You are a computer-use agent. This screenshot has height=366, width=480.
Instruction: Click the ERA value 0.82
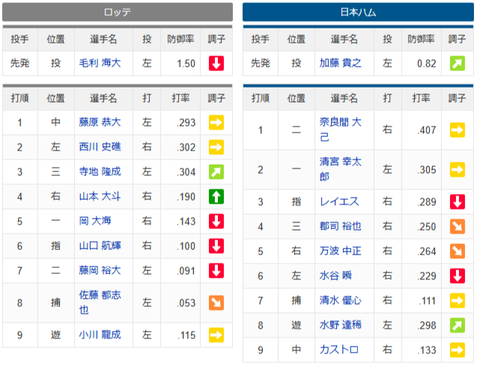pyautogui.click(x=427, y=63)
